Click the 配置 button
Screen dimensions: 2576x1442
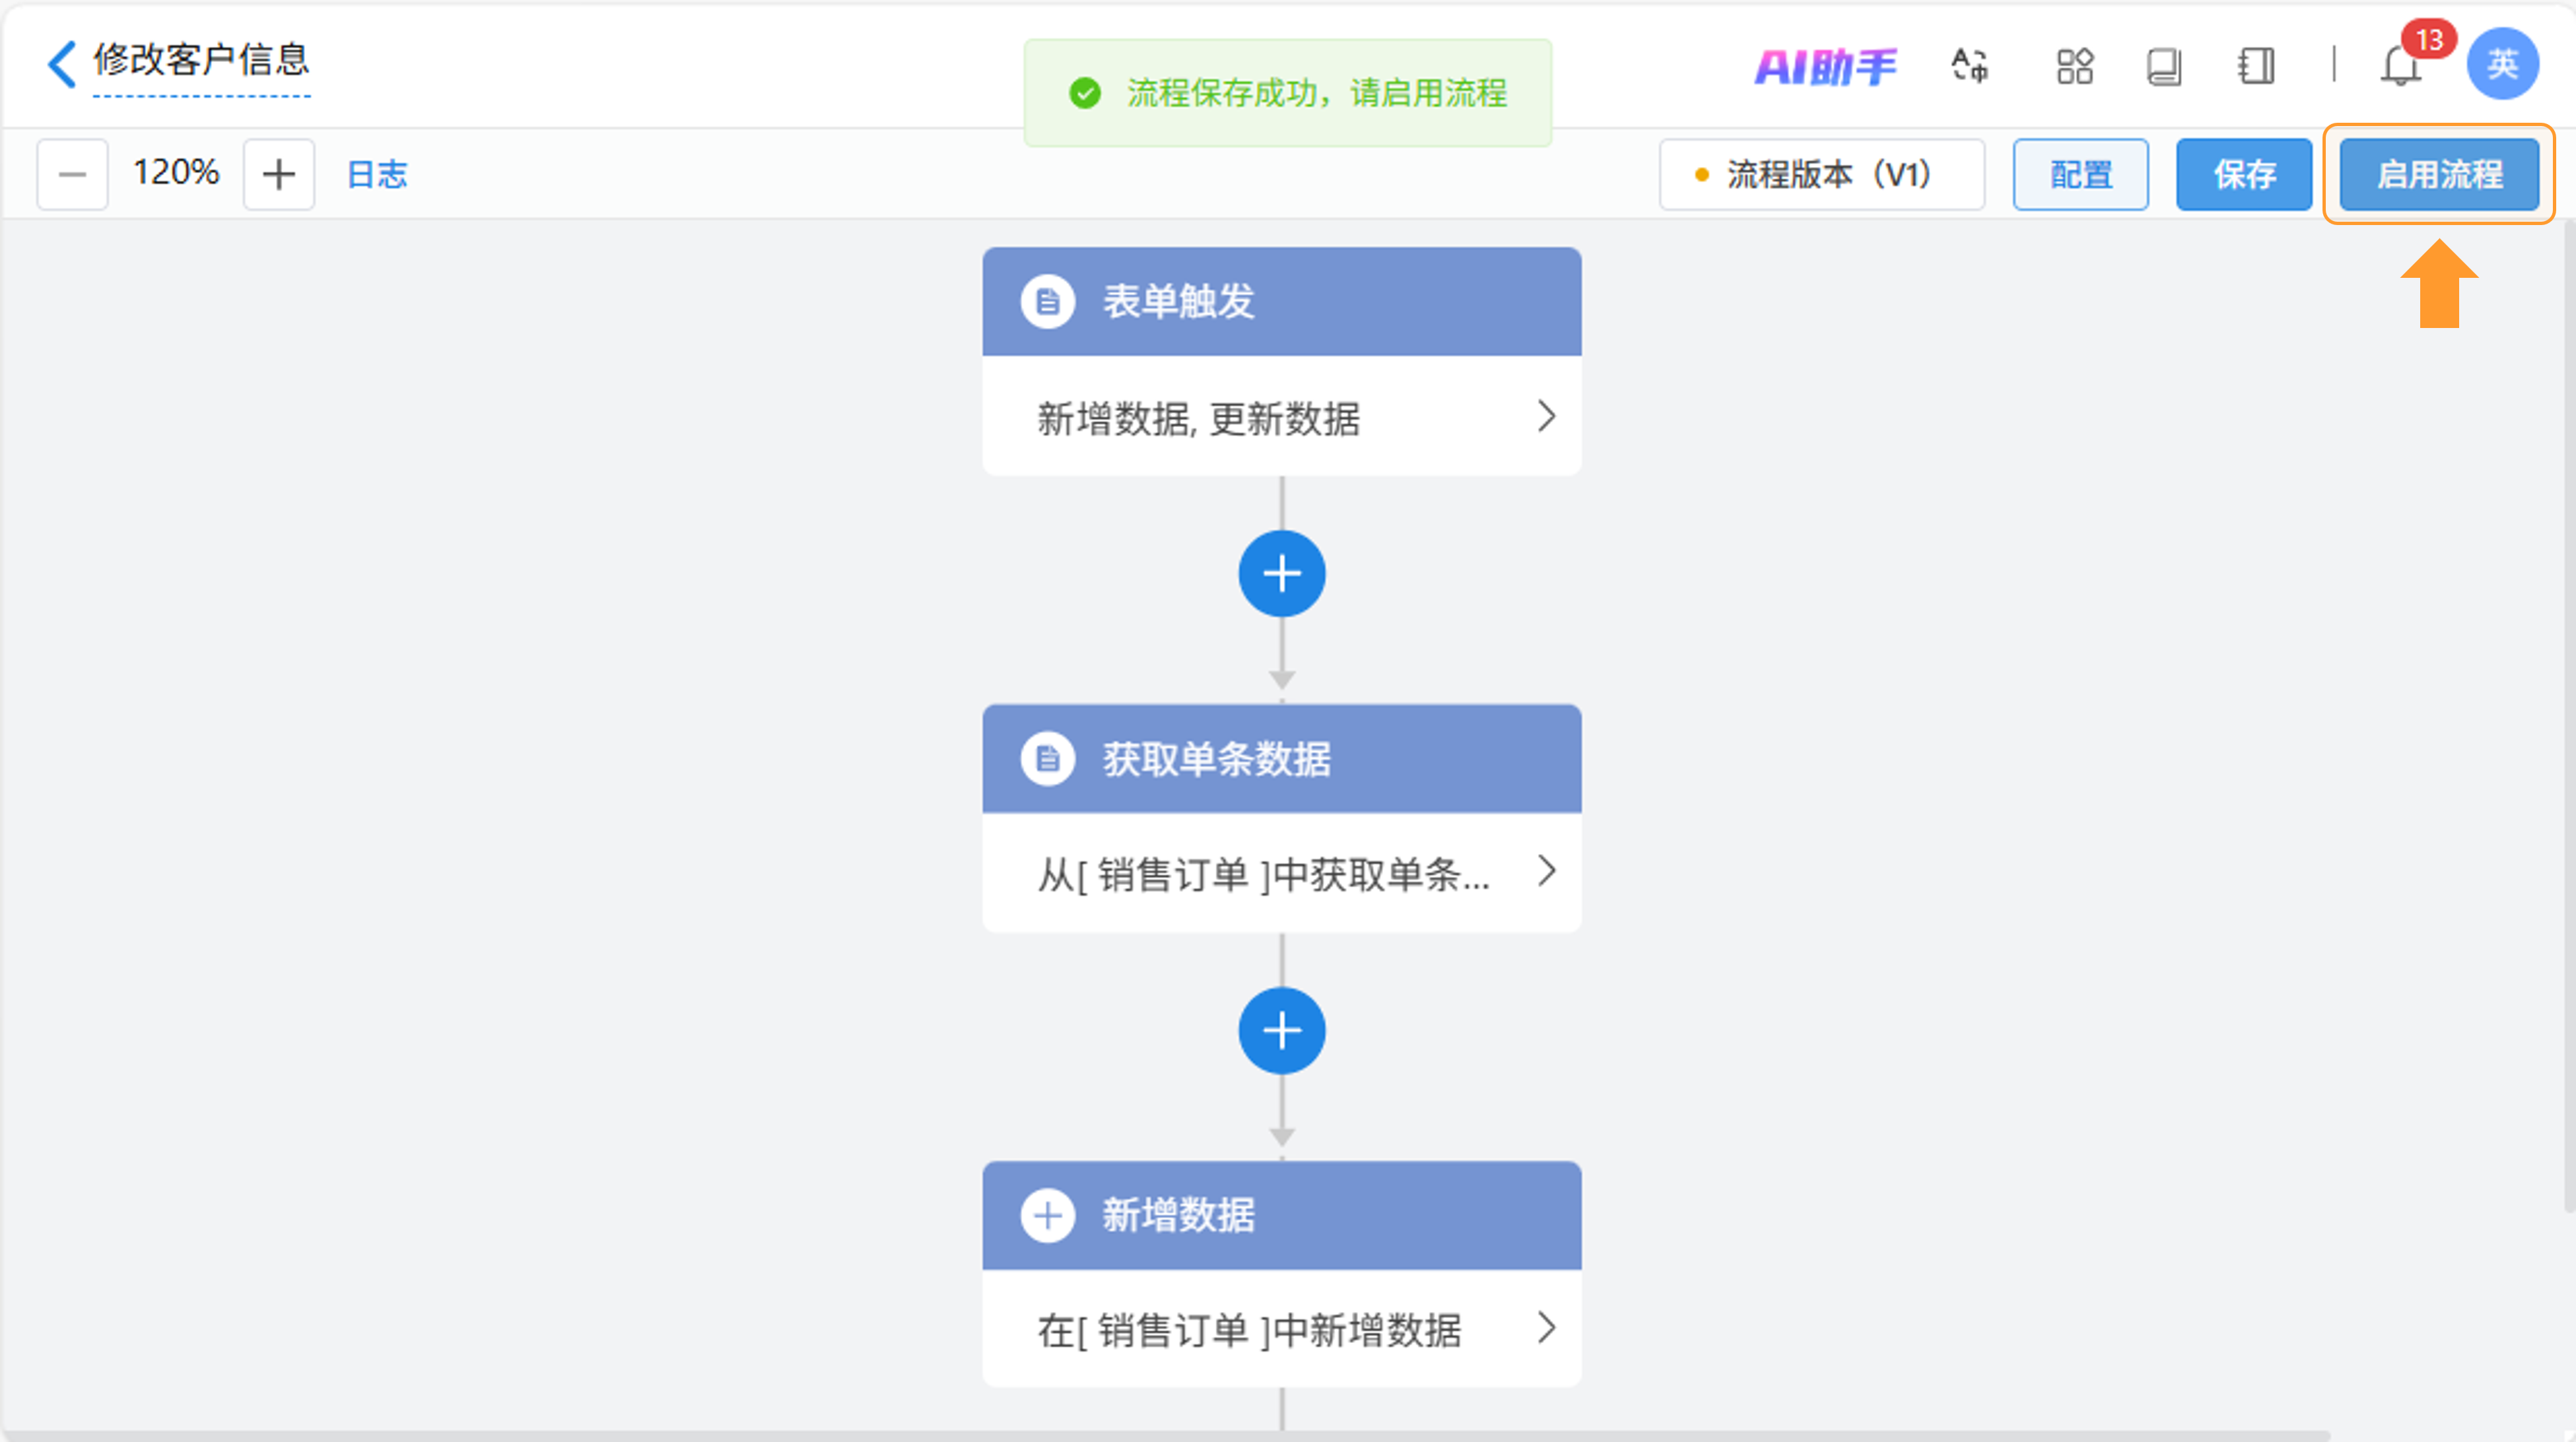pos(2080,174)
